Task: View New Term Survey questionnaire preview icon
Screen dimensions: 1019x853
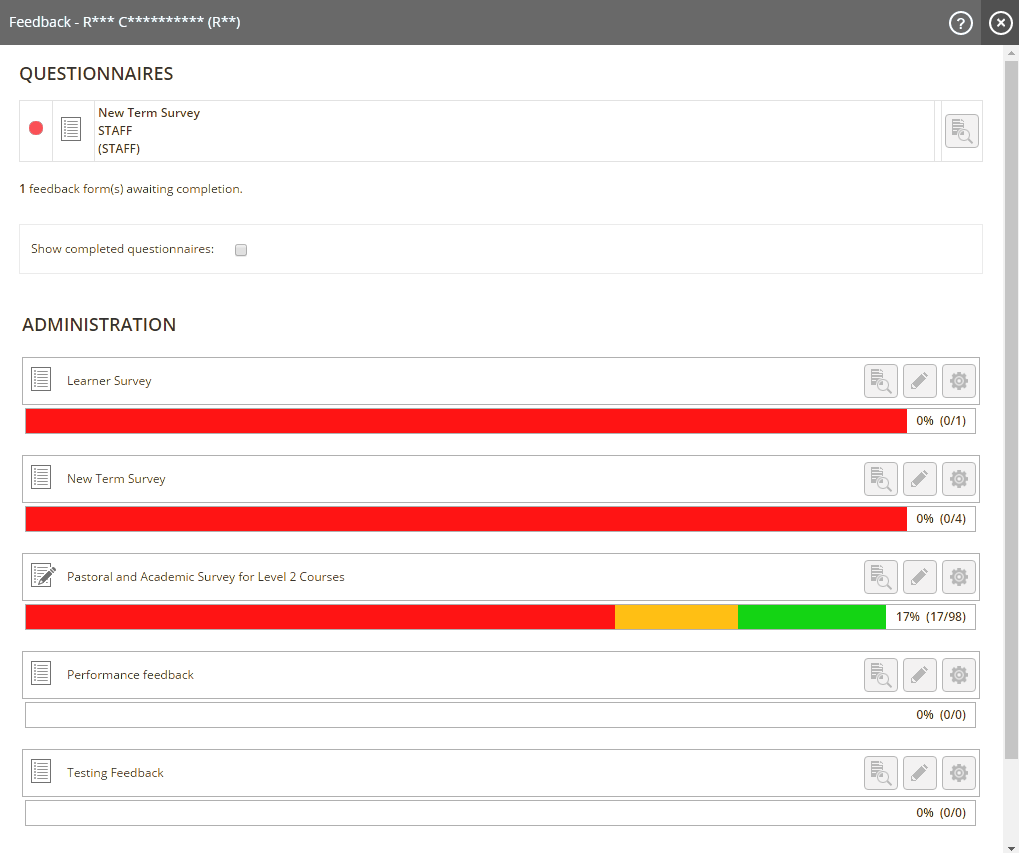Action: point(961,131)
